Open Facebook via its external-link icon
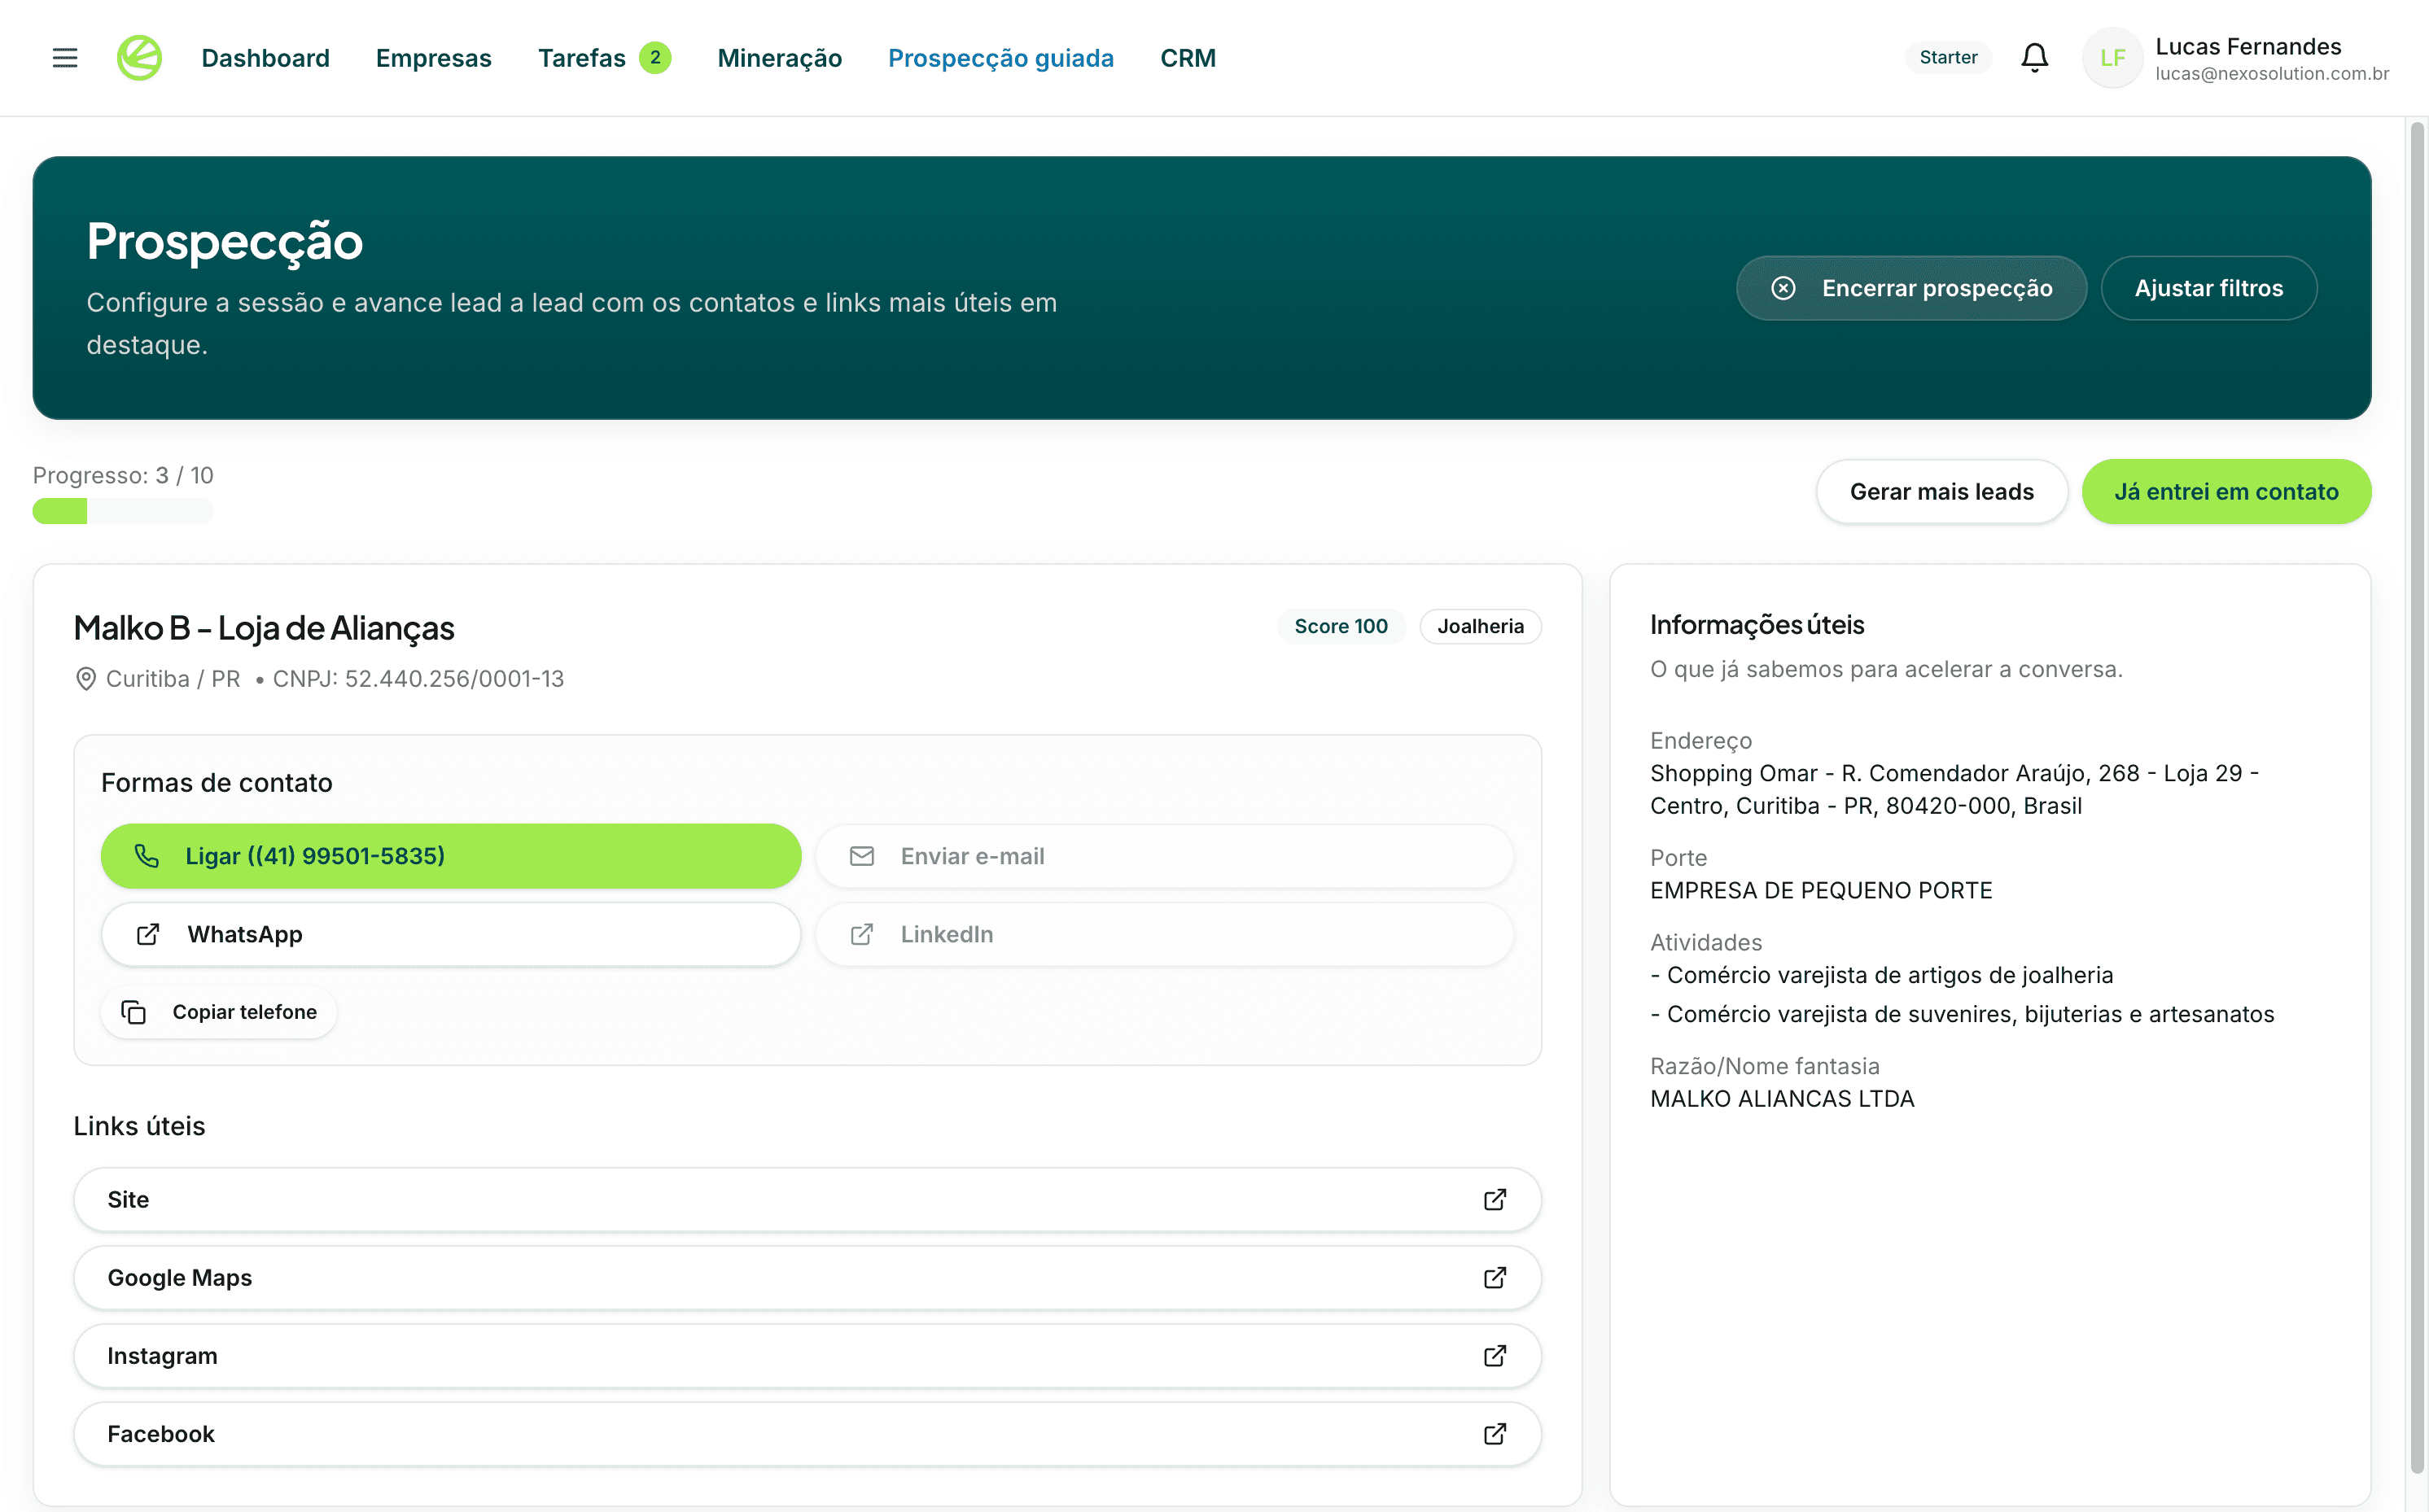 click(x=1494, y=1433)
